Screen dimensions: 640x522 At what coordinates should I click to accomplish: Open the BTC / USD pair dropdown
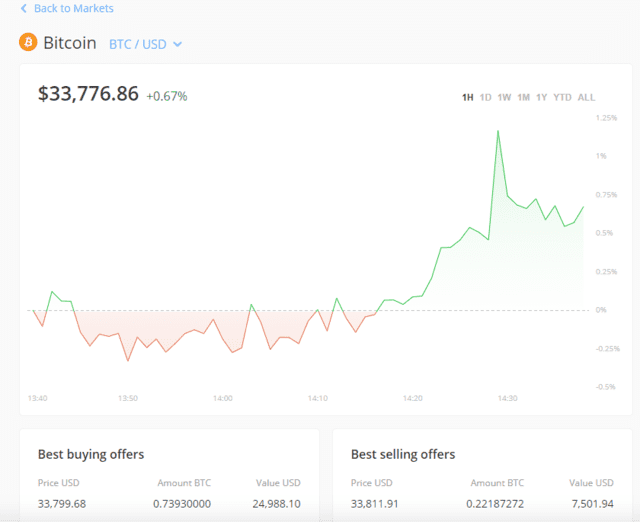click(138, 44)
